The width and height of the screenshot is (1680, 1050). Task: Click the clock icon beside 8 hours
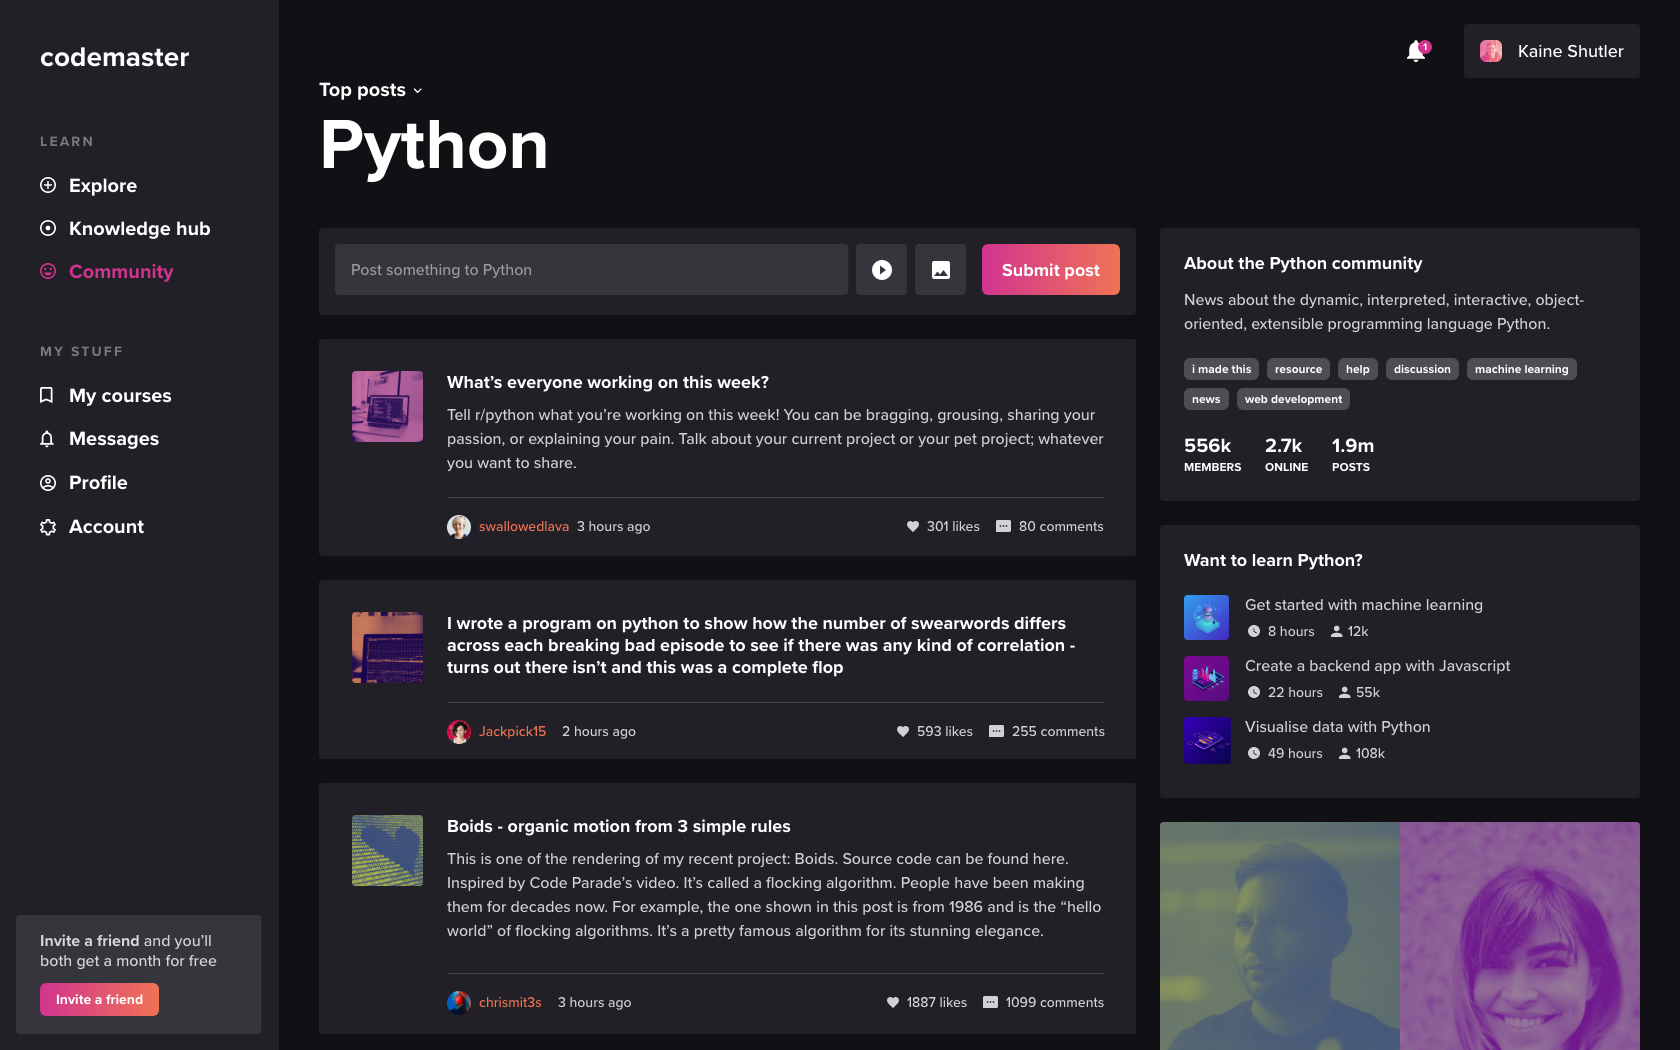(x=1254, y=631)
